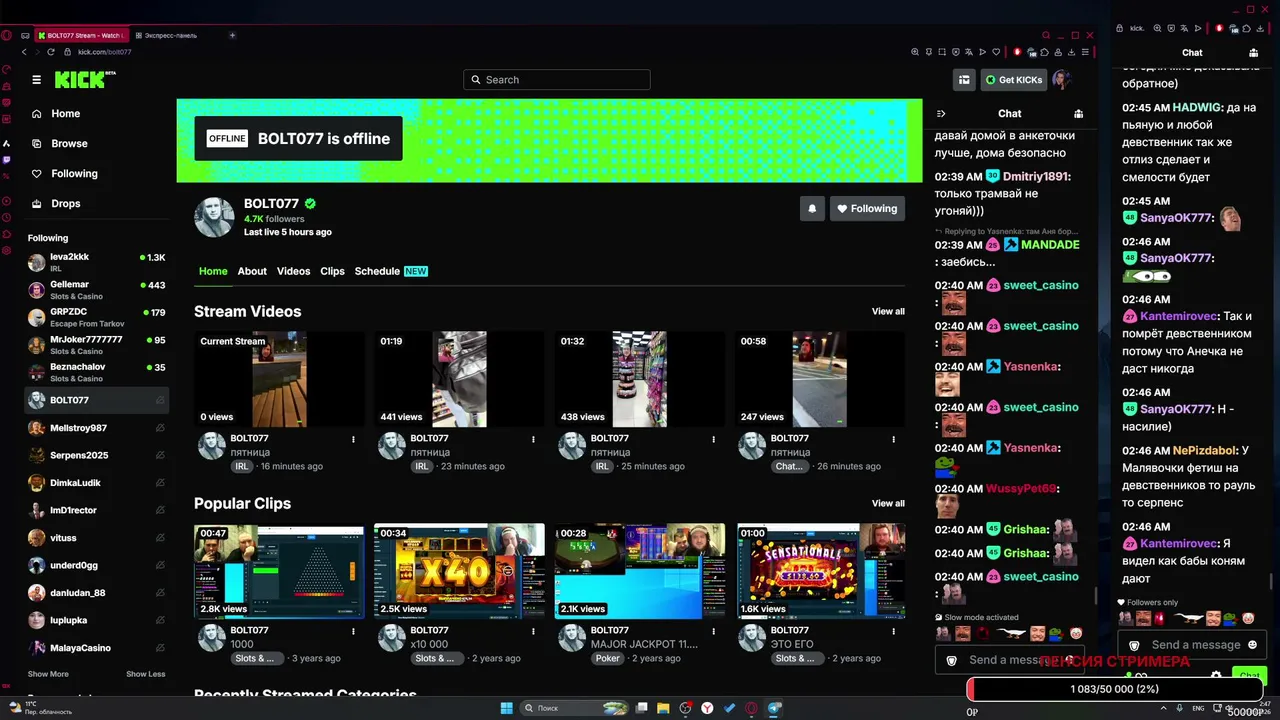Go back with browser back arrow
1280x720 pixels.
click(x=24, y=52)
